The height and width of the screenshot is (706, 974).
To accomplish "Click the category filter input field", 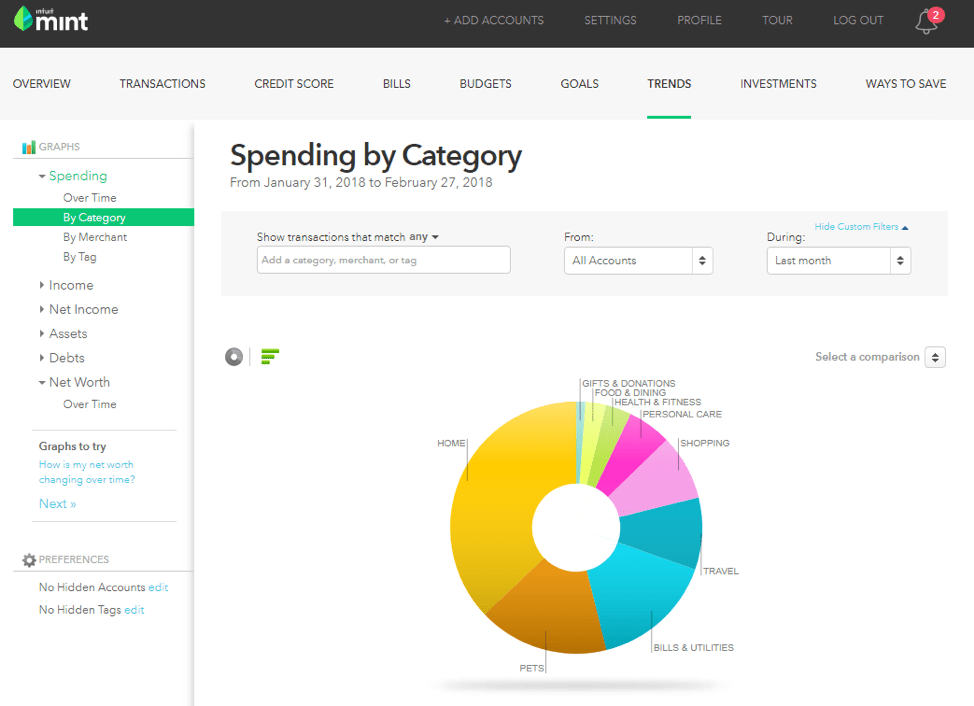I will coord(383,260).
